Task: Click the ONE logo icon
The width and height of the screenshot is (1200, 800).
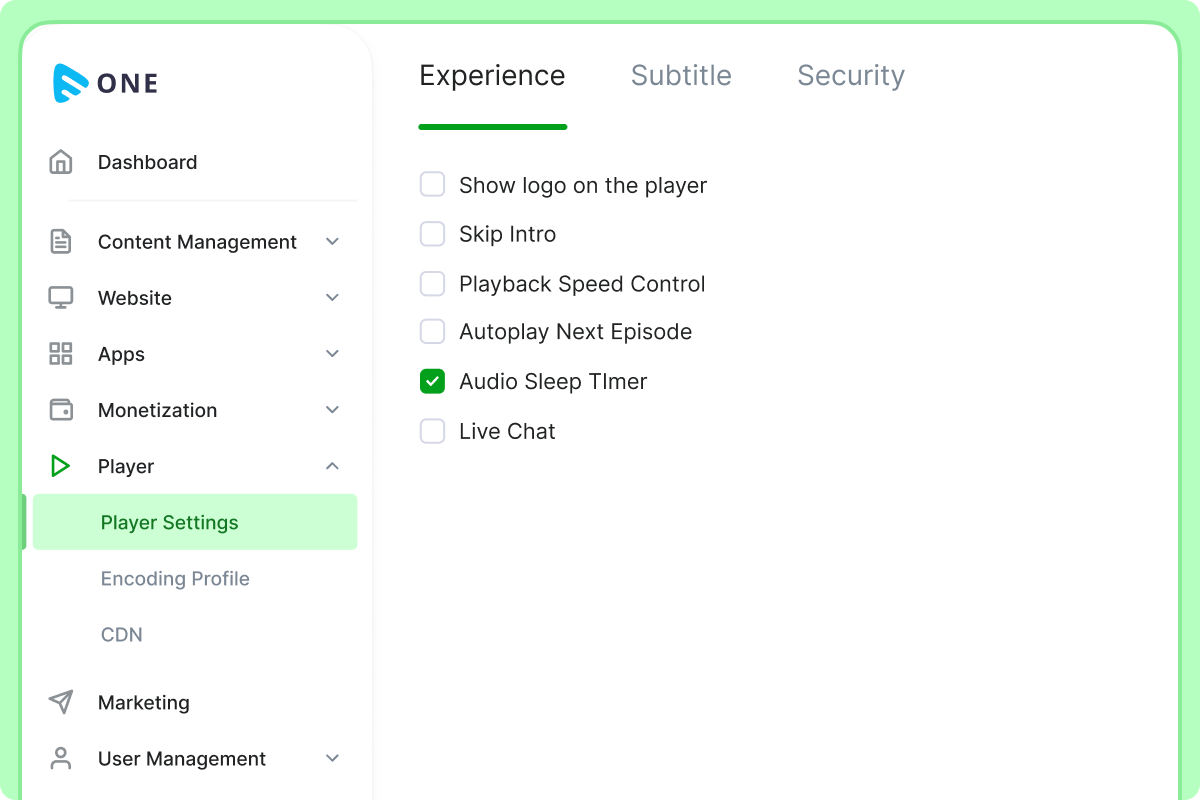Action: coord(71,83)
